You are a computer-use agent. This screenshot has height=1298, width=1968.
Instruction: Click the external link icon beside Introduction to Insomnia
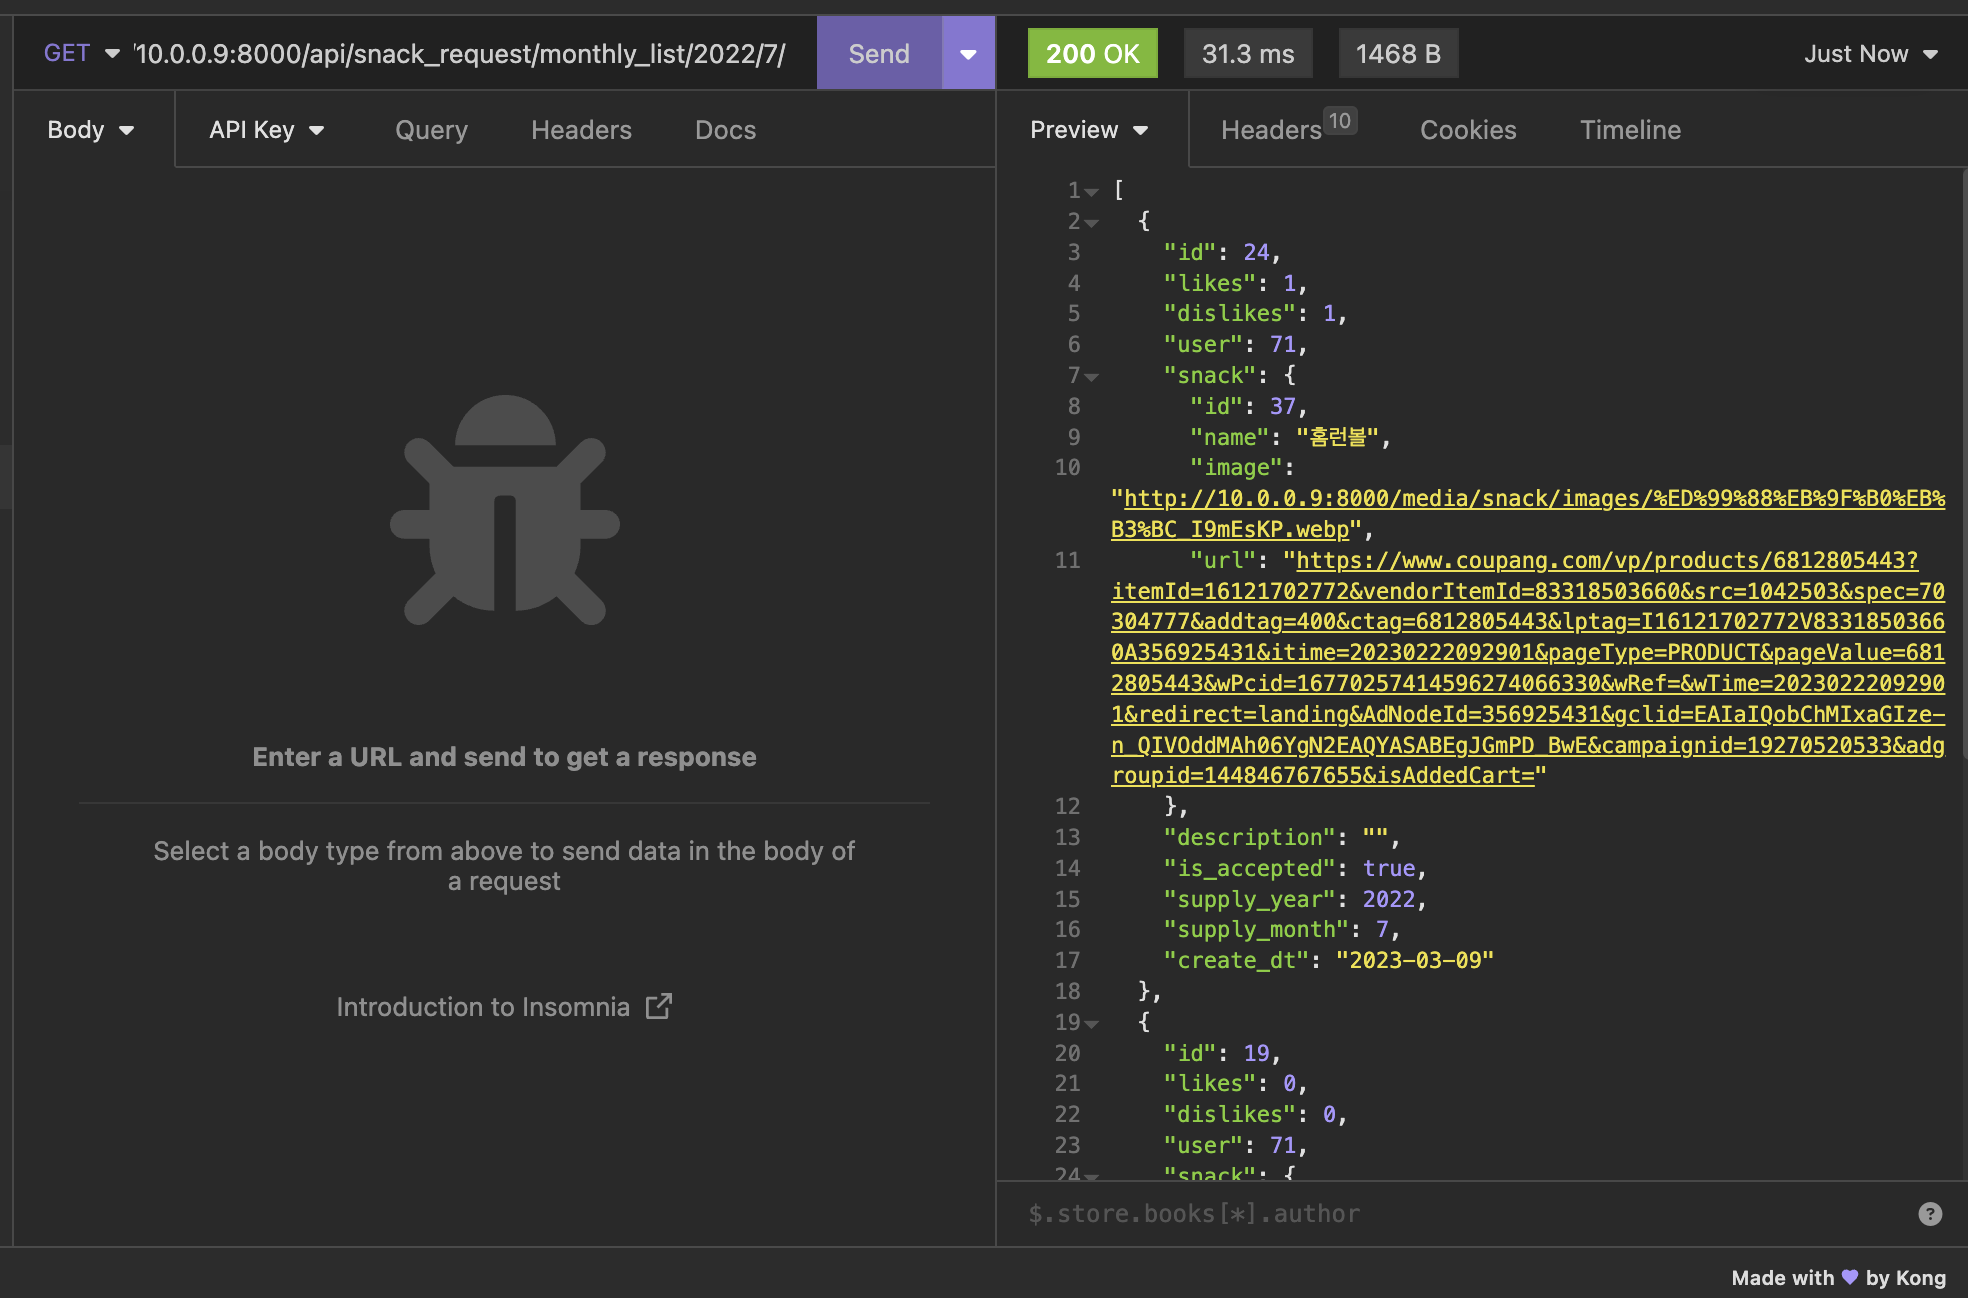coord(658,1006)
